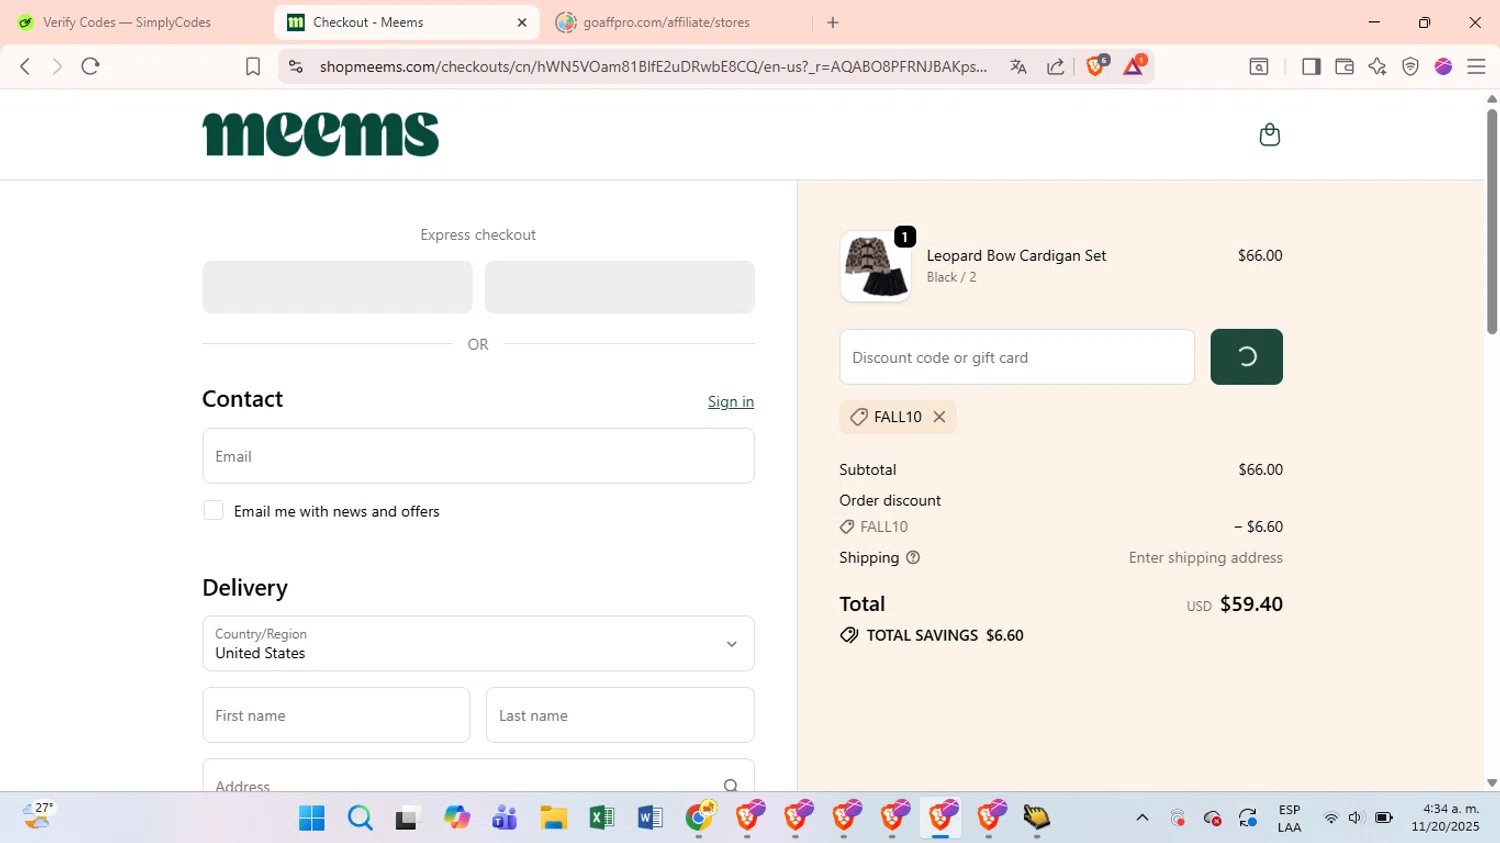This screenshot has height=843, width=1500.
Task: Click the Meems logo
Action: [320, 134]
